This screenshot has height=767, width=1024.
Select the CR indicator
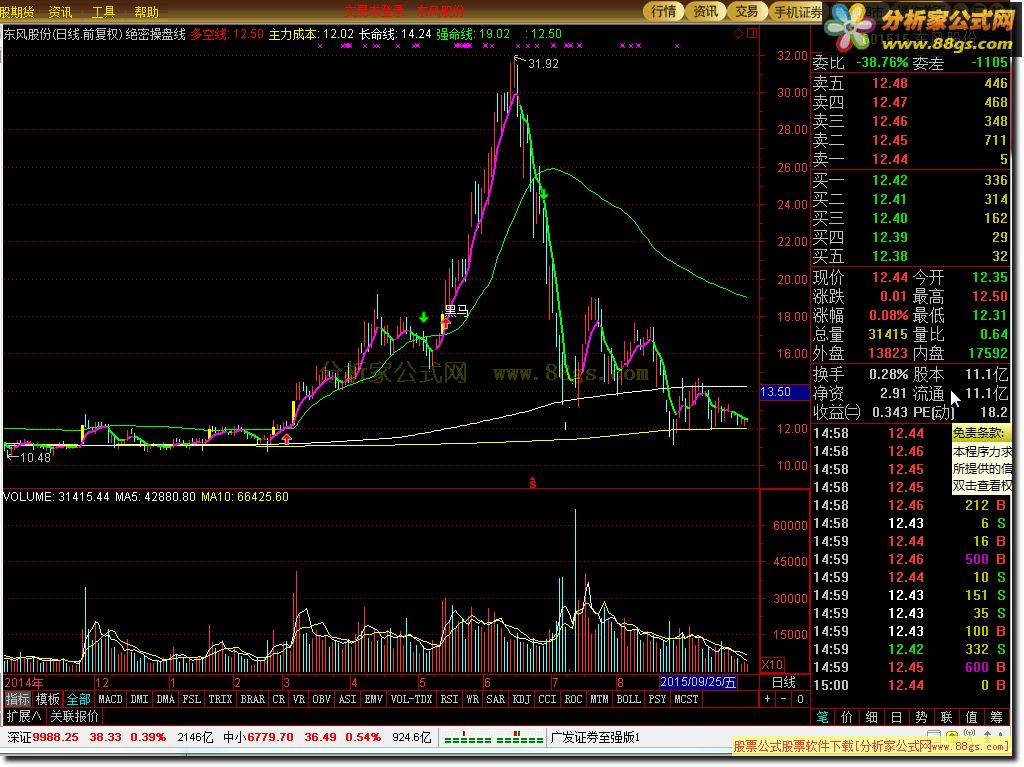click(279, 699)
